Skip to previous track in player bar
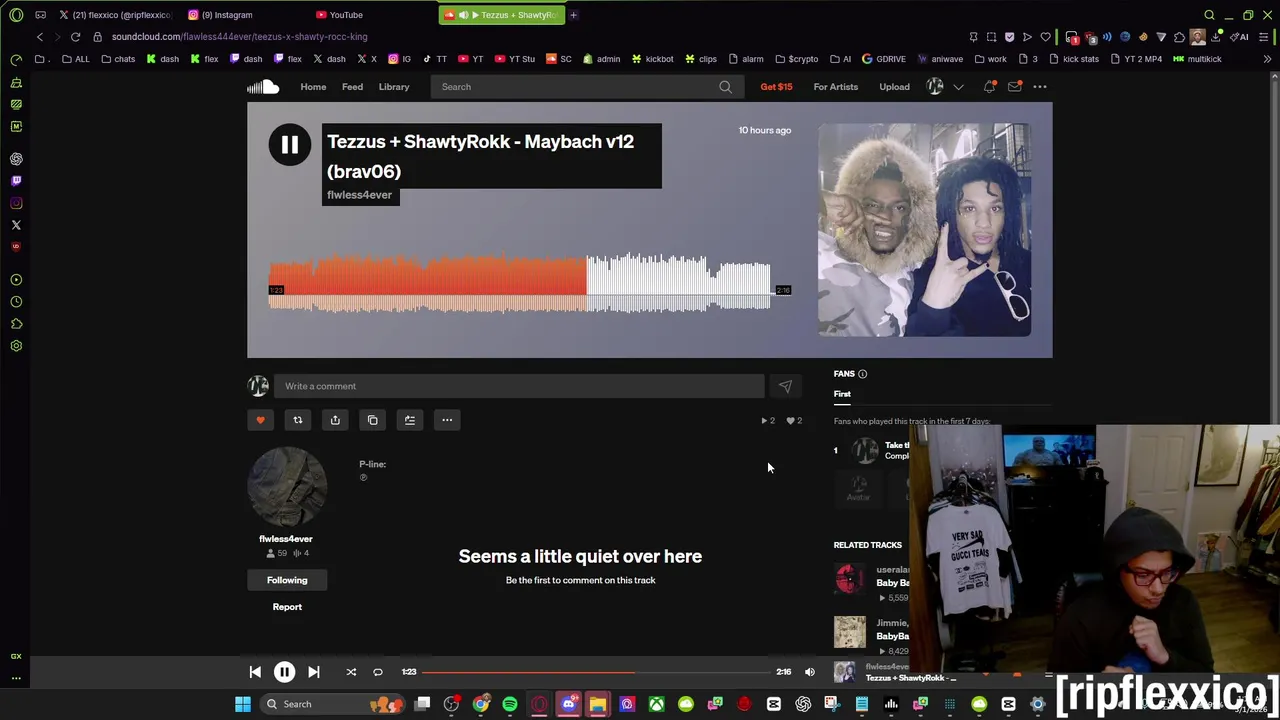The height and width of the screenshot is (720, 1280). coord(255,672)
